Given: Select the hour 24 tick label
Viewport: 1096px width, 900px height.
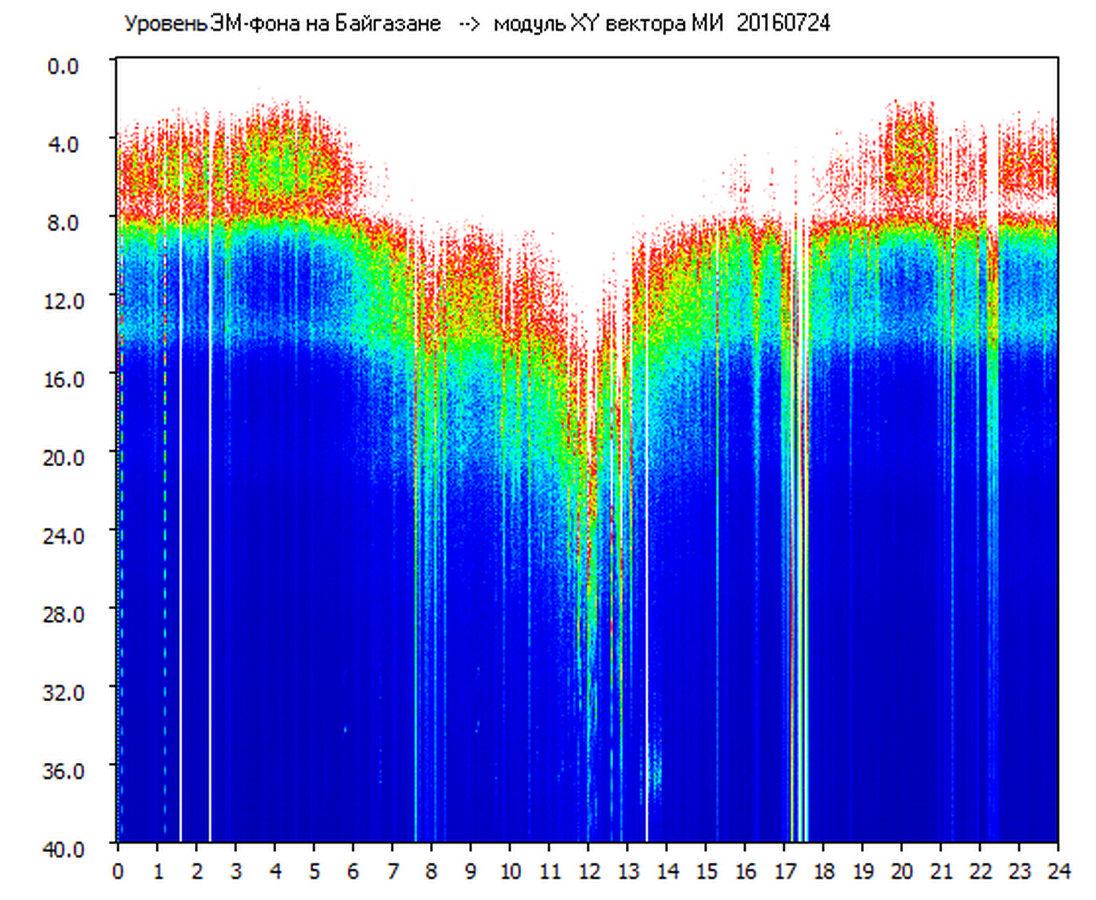Looking at the screenshot, I should click(x=1058, y=870).
